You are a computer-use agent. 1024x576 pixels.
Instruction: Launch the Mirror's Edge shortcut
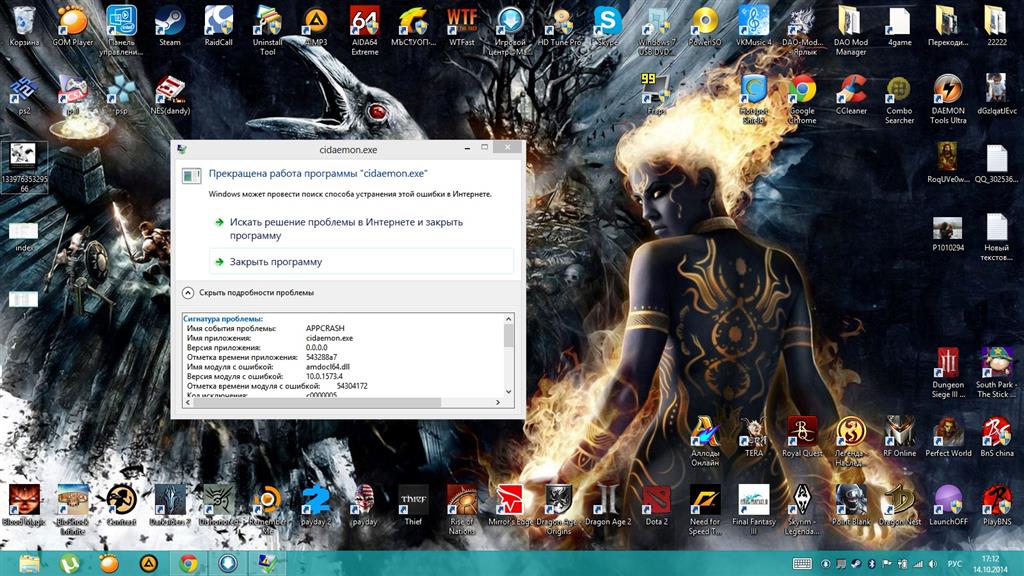[510, 505]
